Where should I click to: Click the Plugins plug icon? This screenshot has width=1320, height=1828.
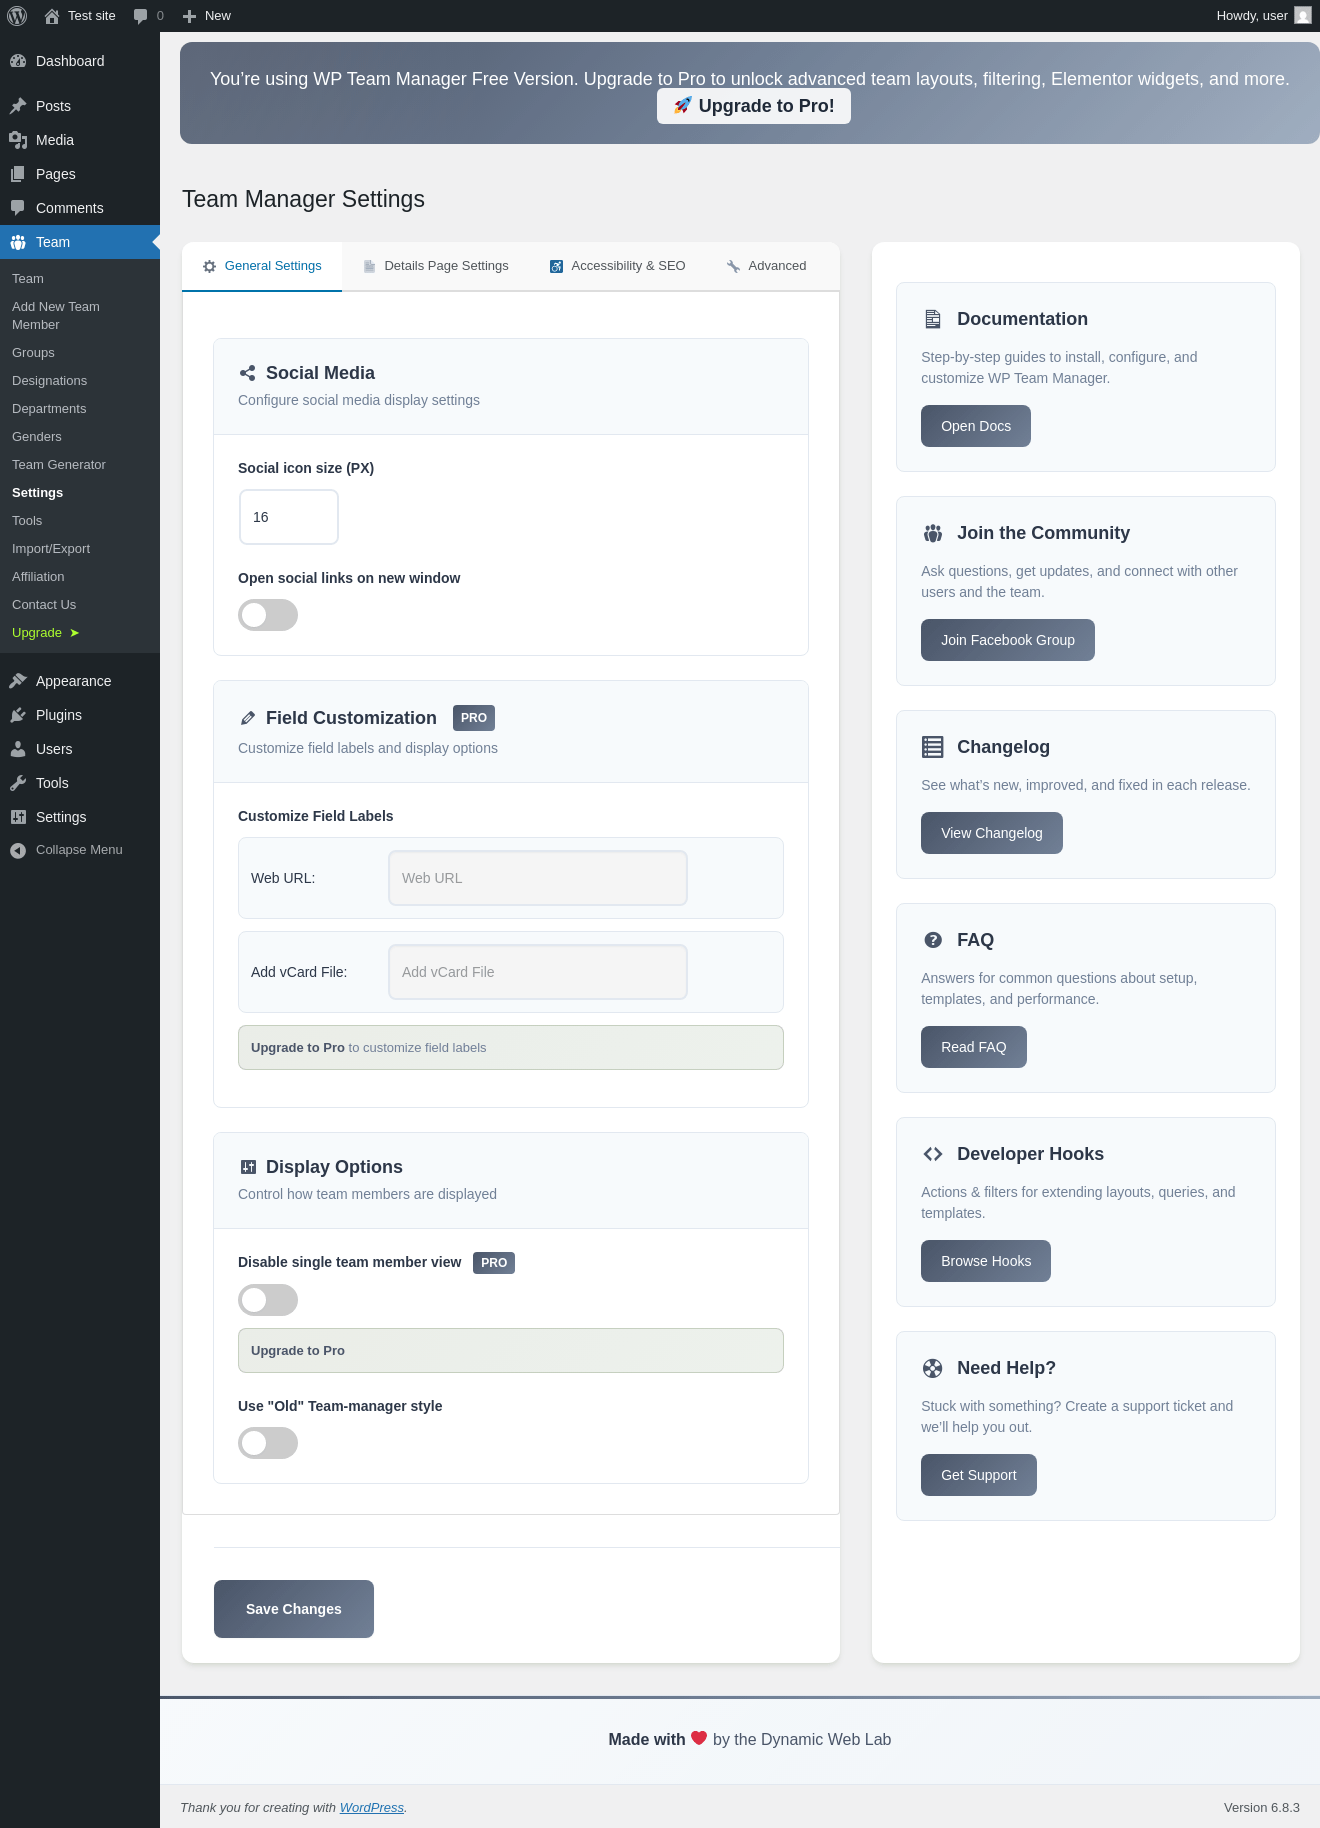tap(18, 715)
